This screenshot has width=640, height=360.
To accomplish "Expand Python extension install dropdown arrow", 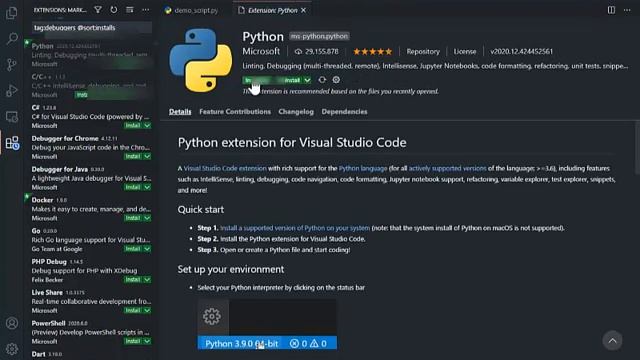I will click(307, 80).
